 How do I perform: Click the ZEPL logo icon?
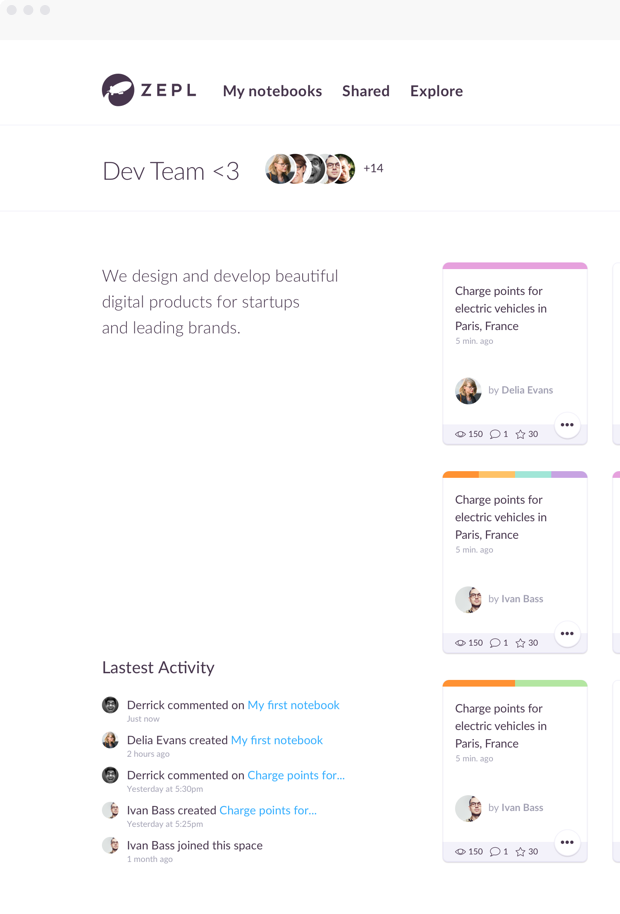coord(118,90)
